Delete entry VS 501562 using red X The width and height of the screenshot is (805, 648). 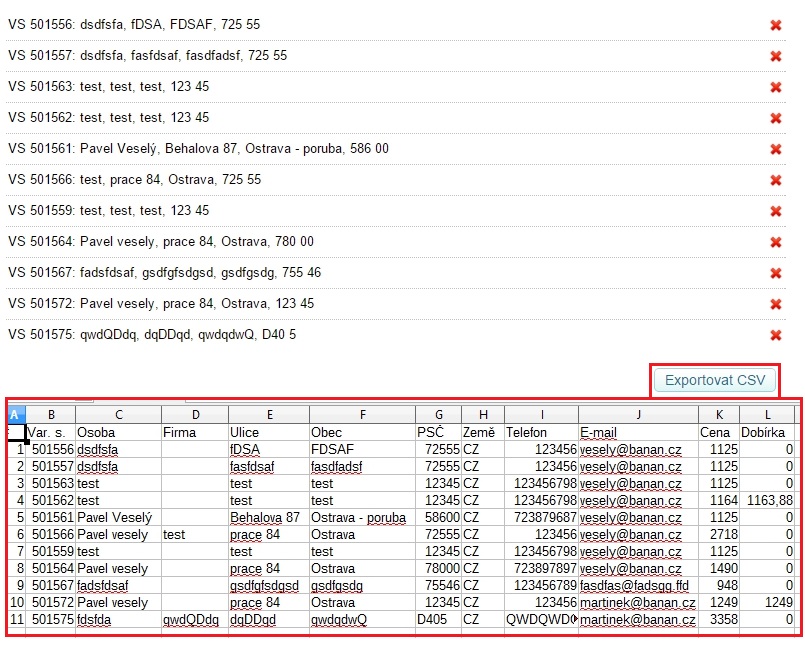[x=775, y=118]
